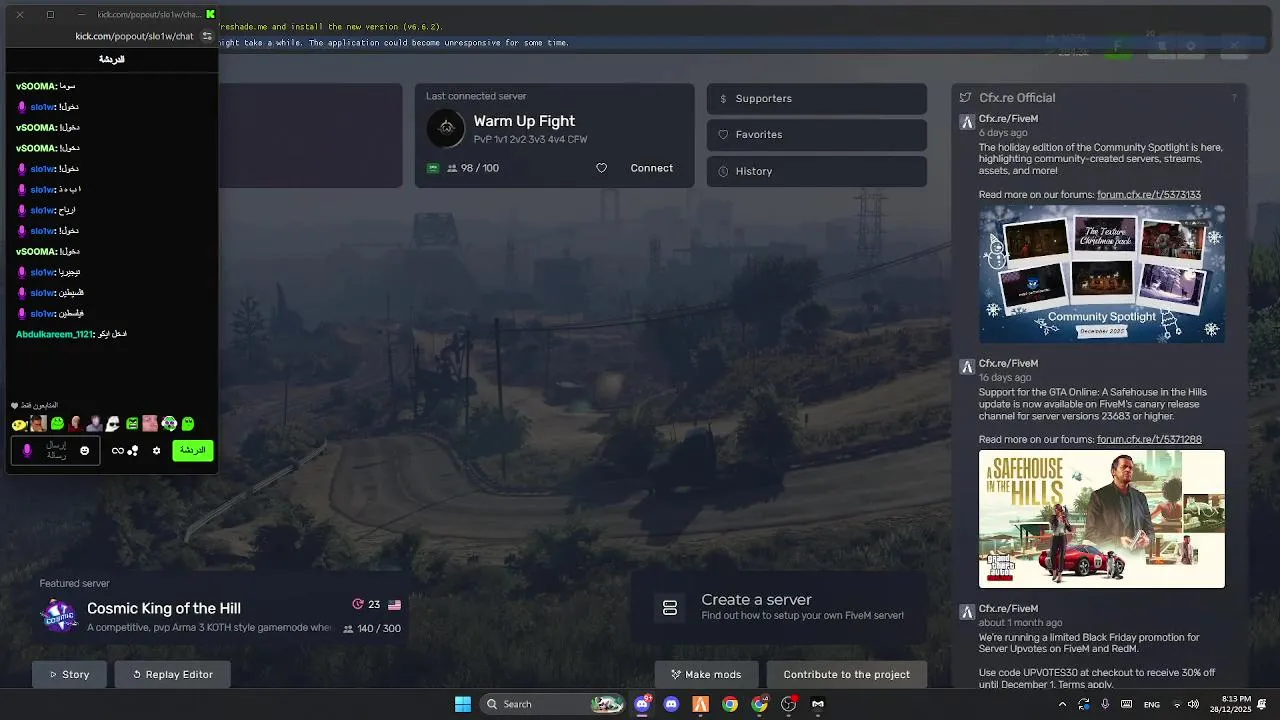1280x720 pixels.
Task: Open the emoji picker in chat input
Action: pyautogui.click(x=84, y=451)
